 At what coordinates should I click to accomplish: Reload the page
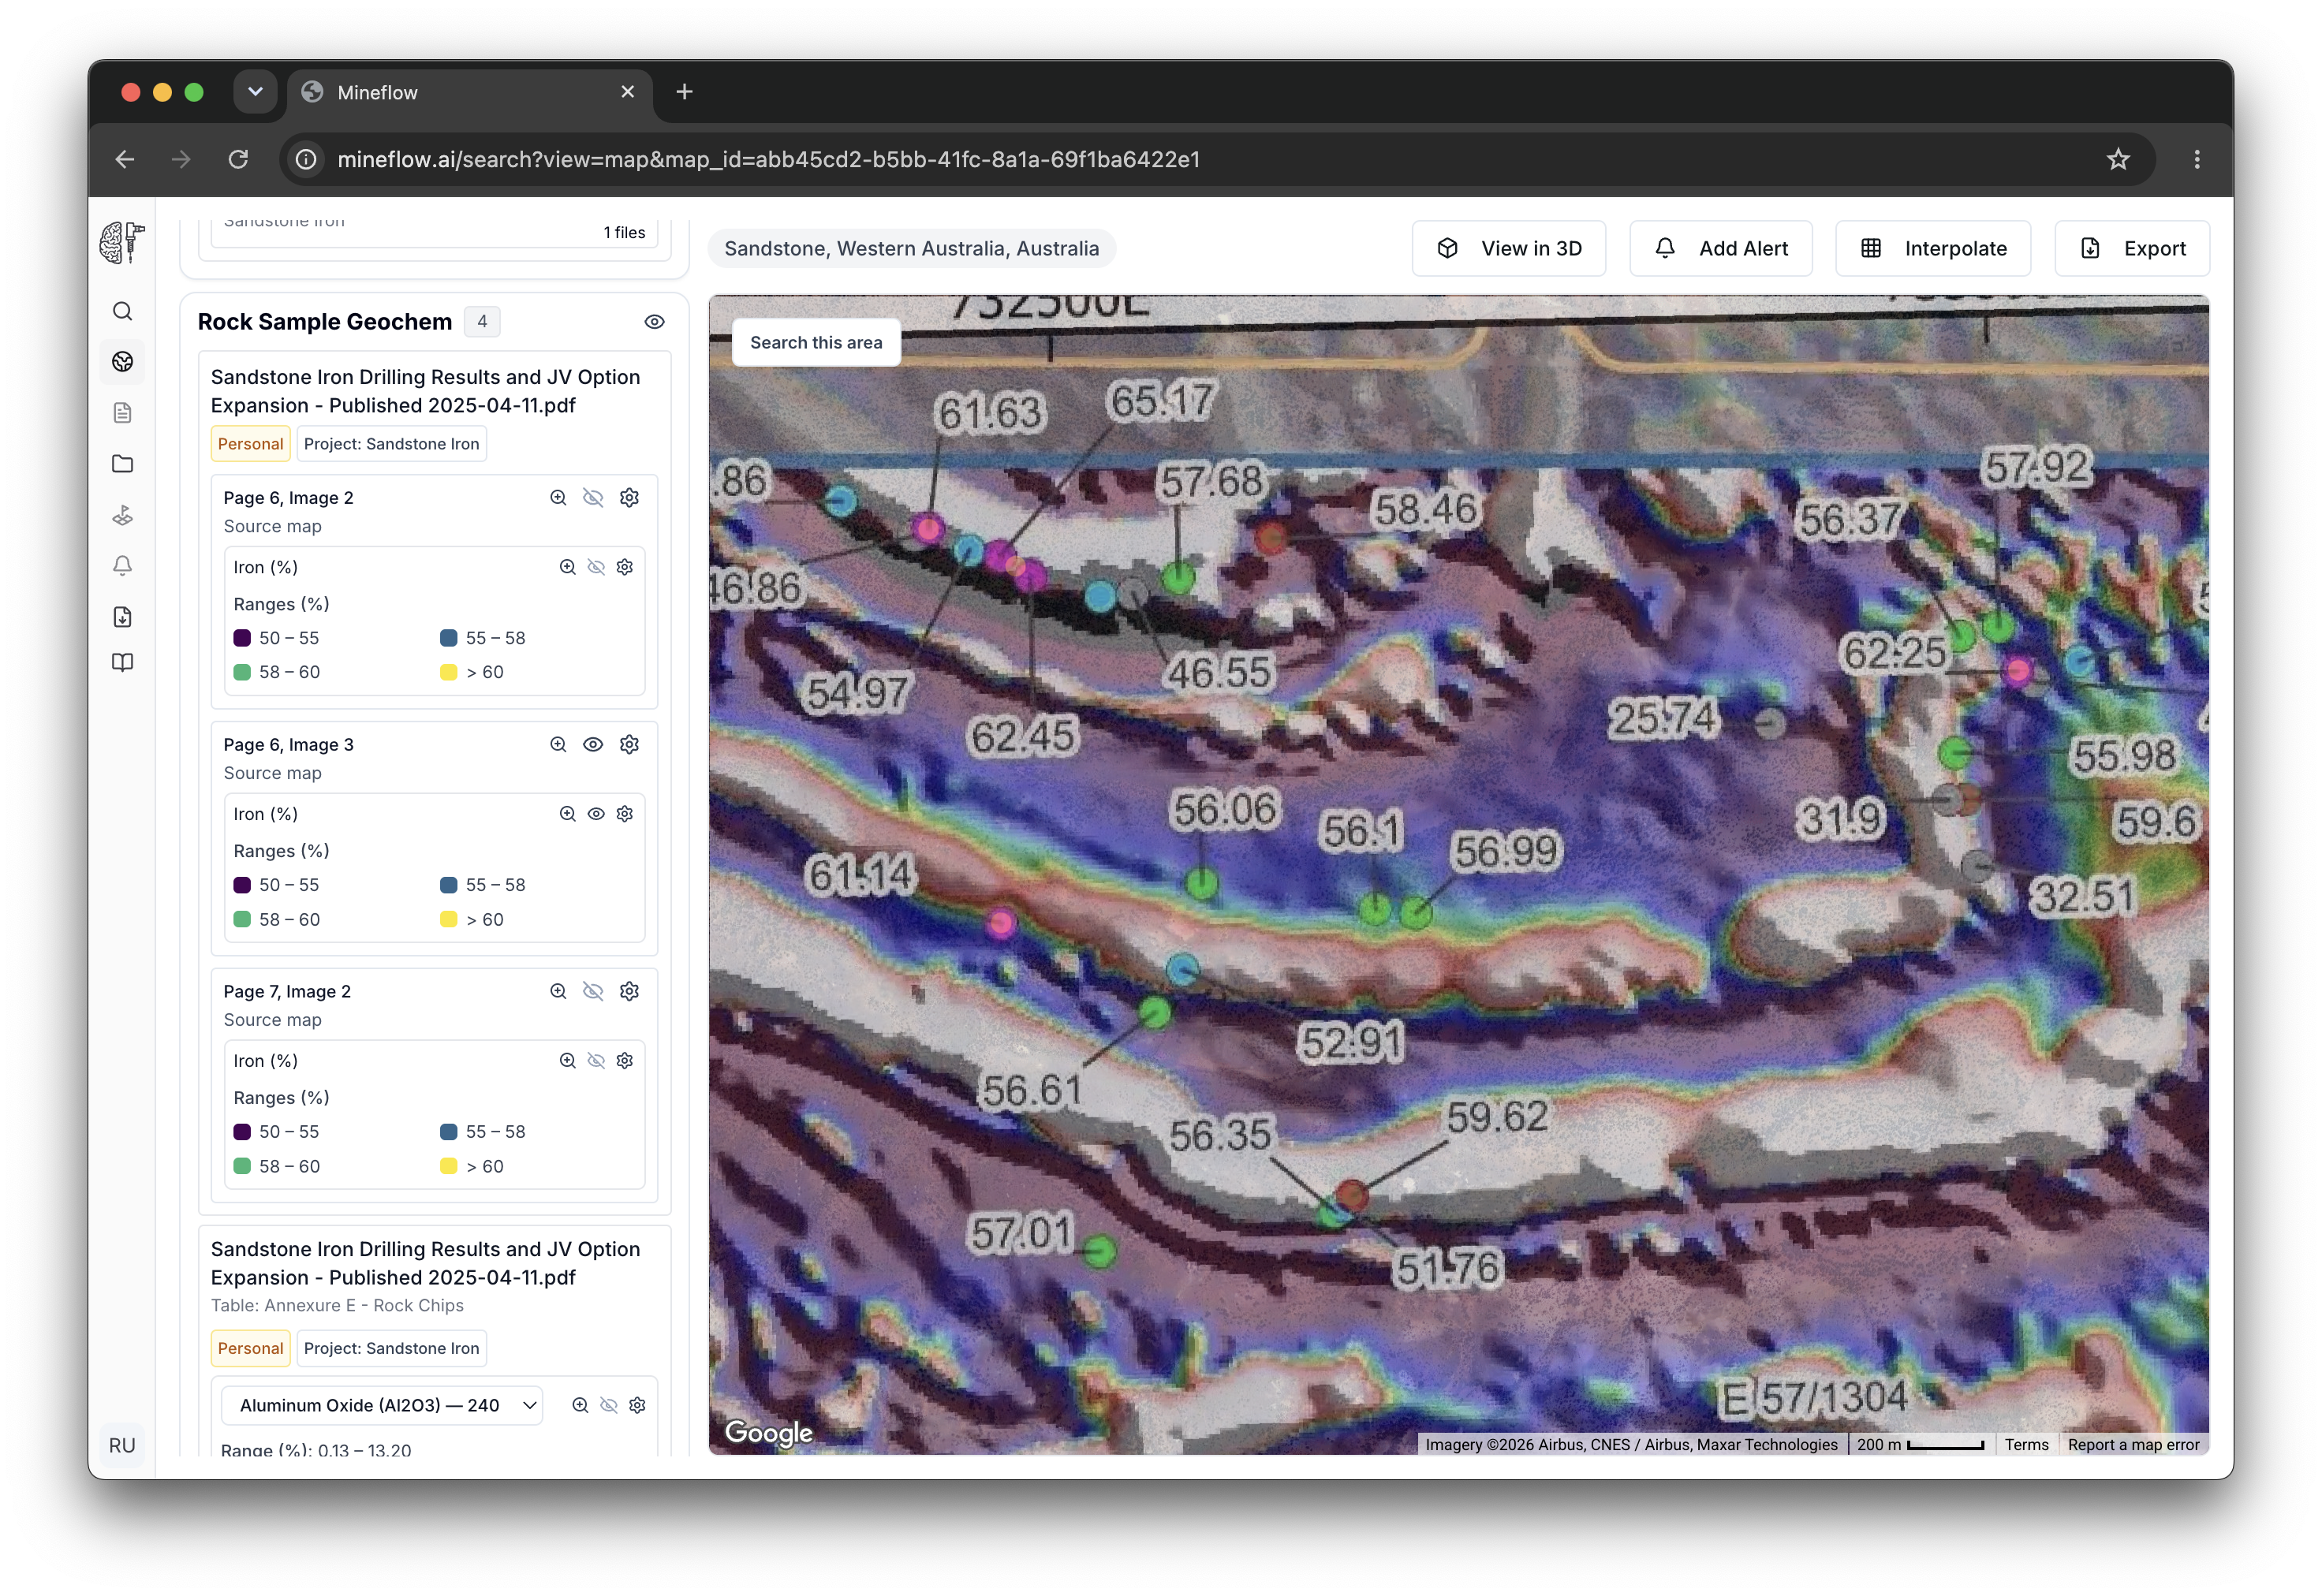coord(237,159)
